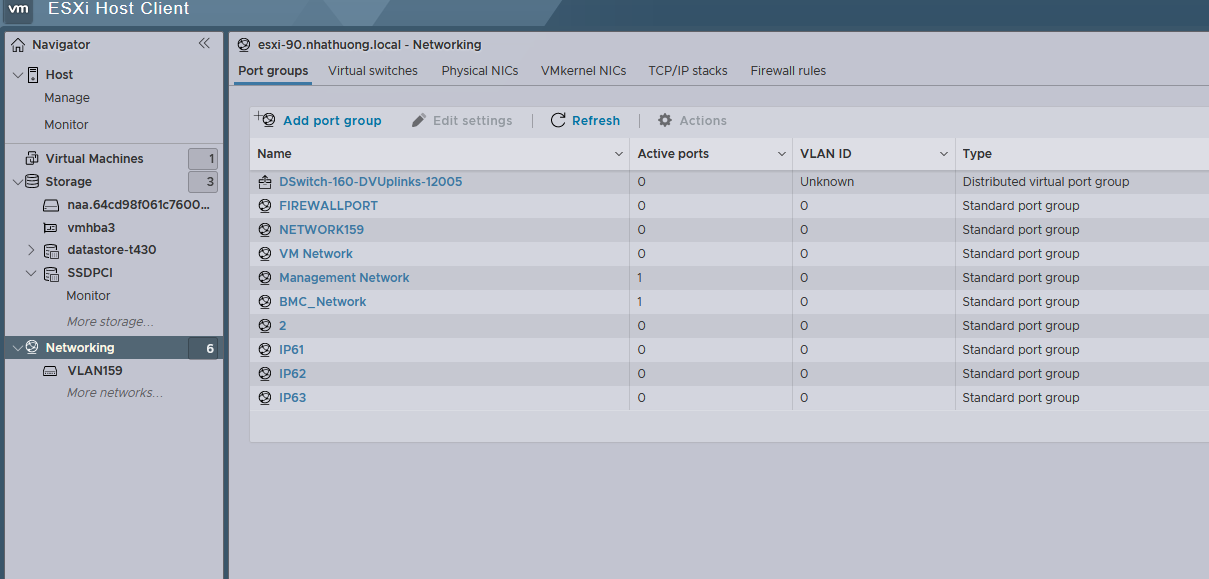Click the Add port group icon
1209x579 pixels.
(x=265, y=120)
